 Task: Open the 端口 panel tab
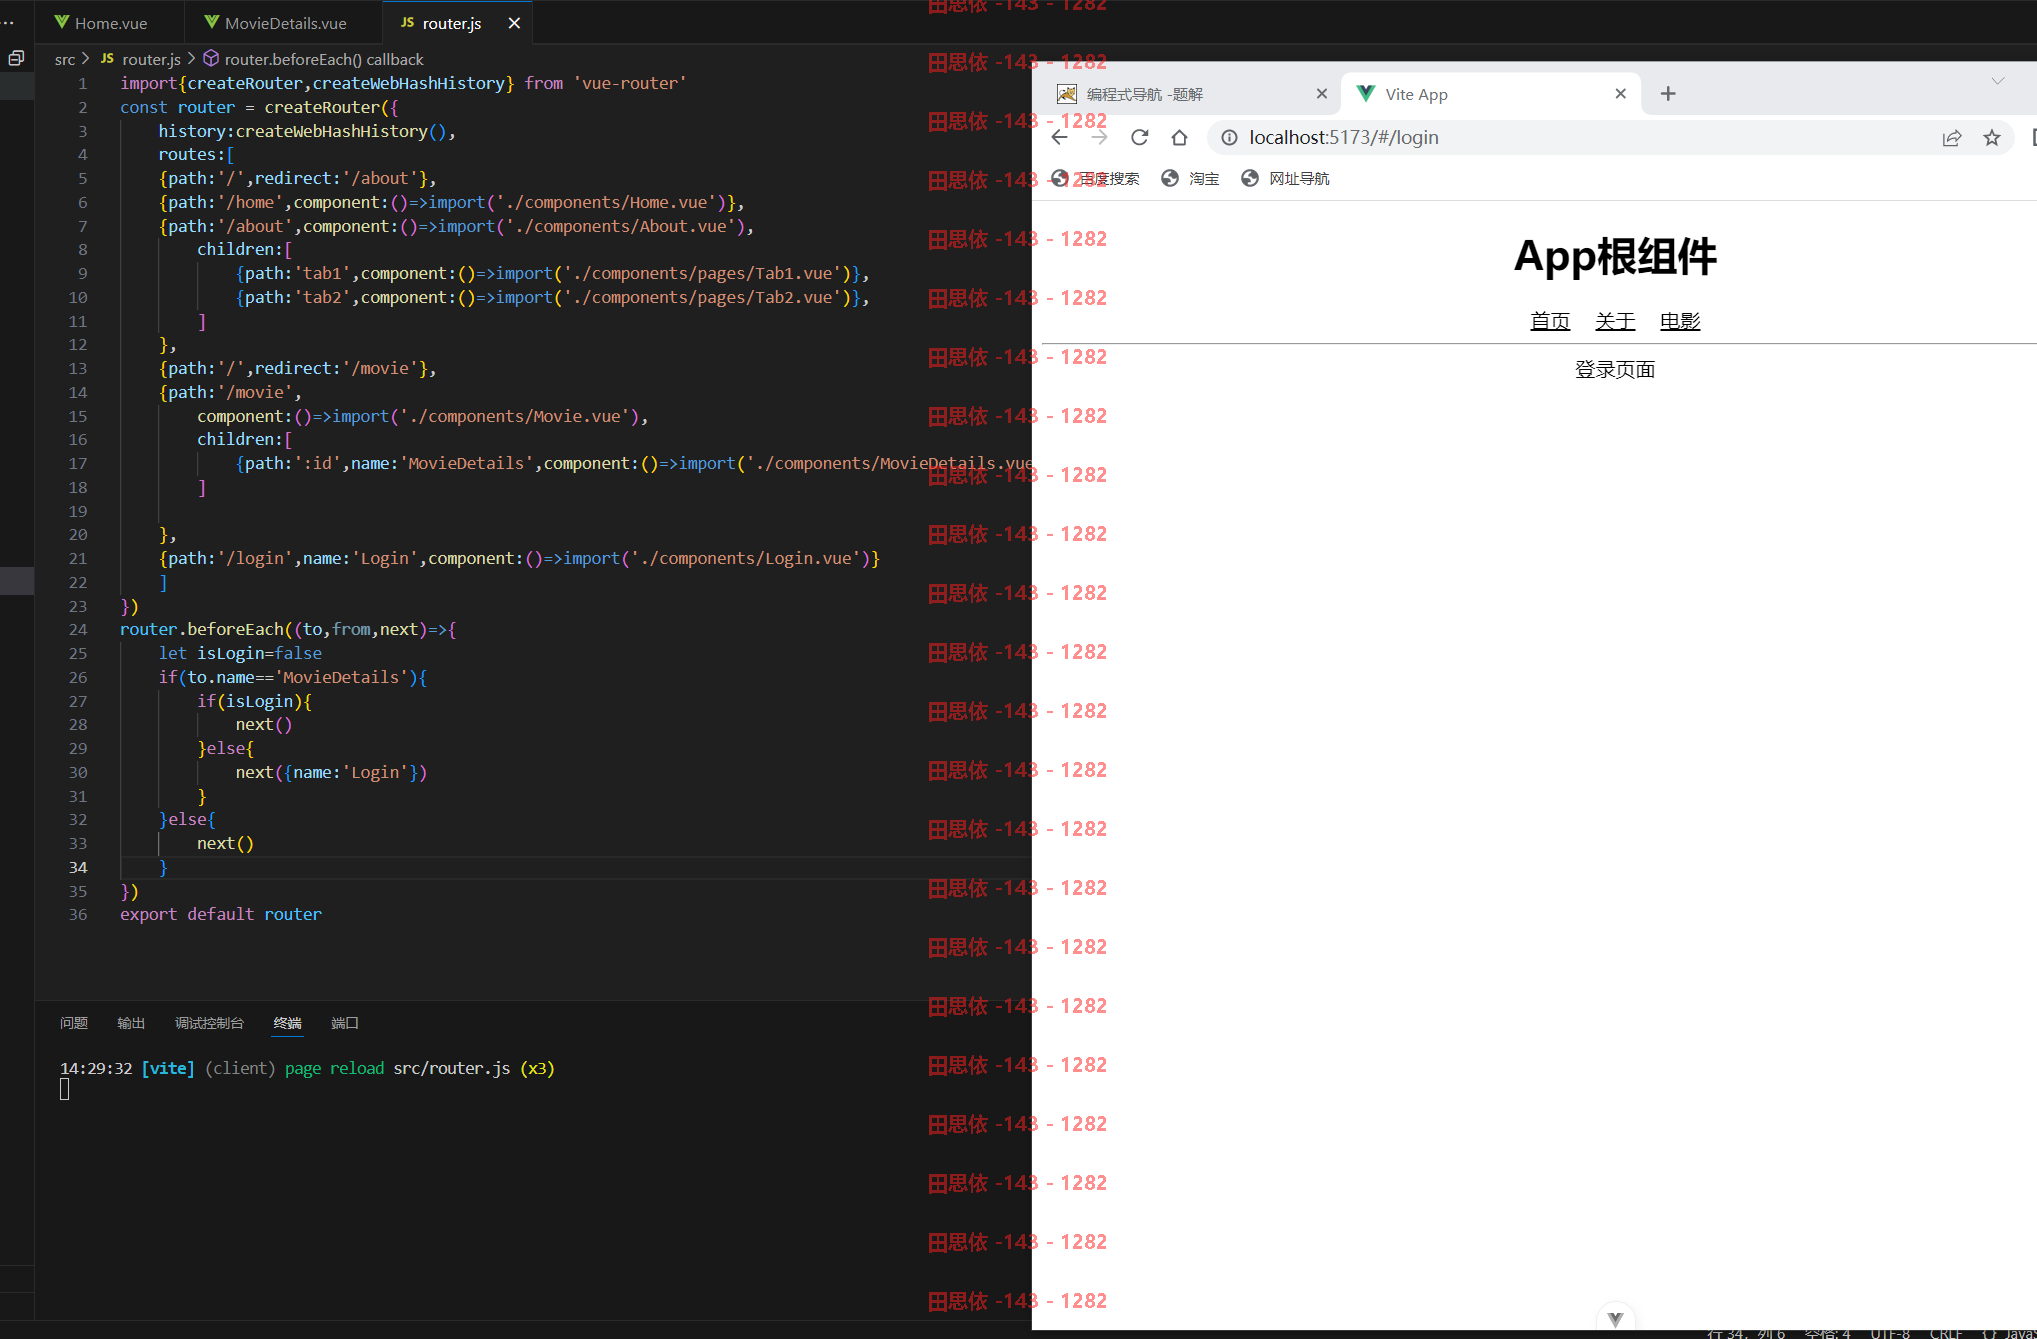coord(345,1023)
